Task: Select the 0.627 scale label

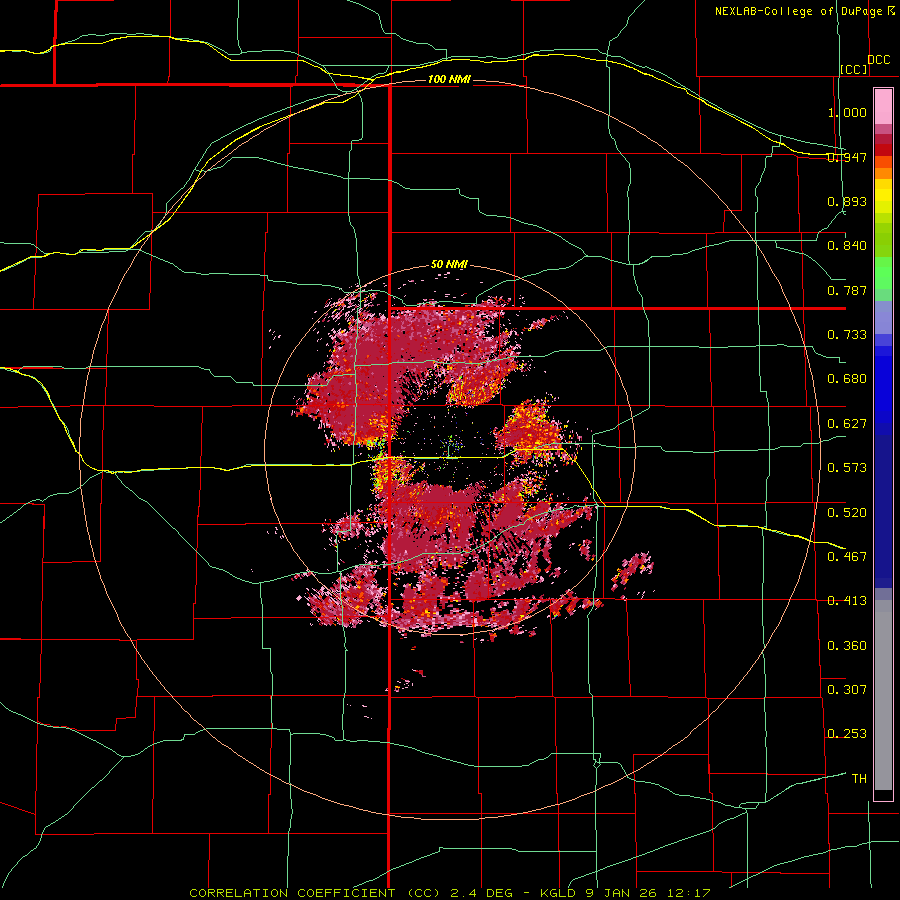Action: coord(847,424)
